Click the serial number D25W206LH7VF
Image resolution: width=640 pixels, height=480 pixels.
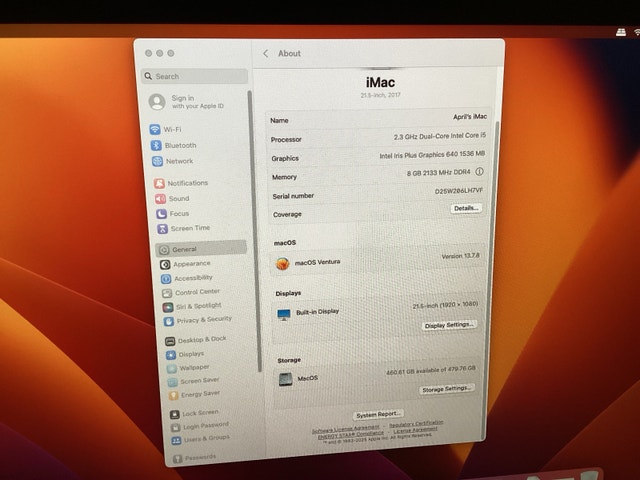tap(459, 191)
